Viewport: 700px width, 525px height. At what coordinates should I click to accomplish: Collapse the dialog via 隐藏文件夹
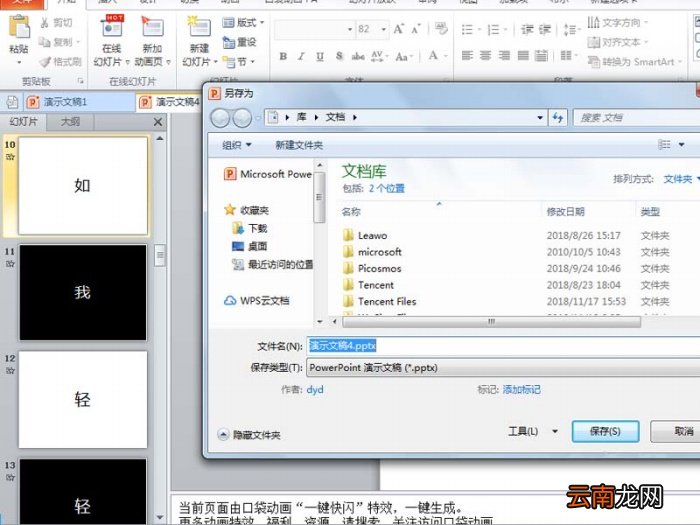(249, 435)
